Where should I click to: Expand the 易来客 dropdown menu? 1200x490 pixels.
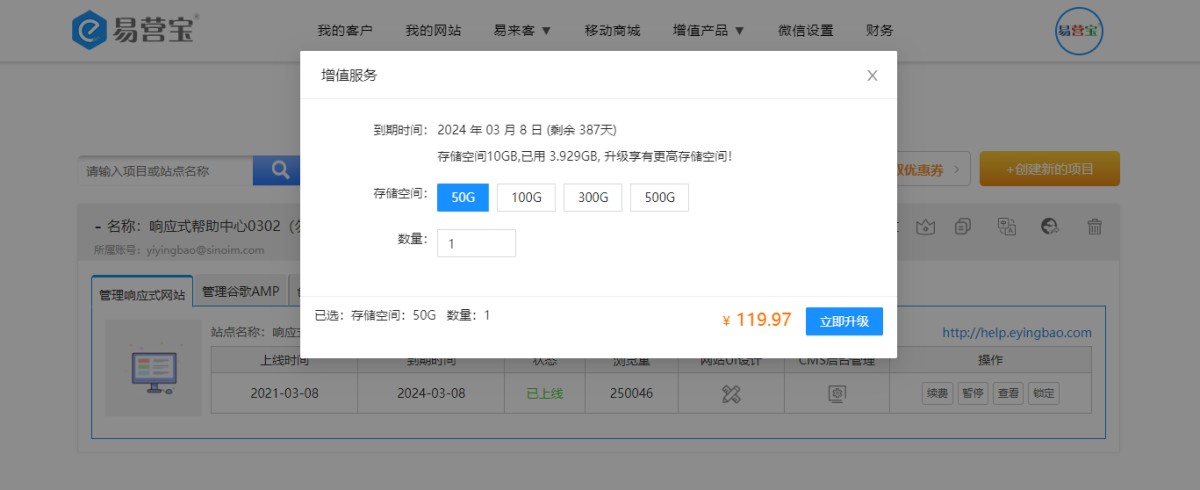522,30
